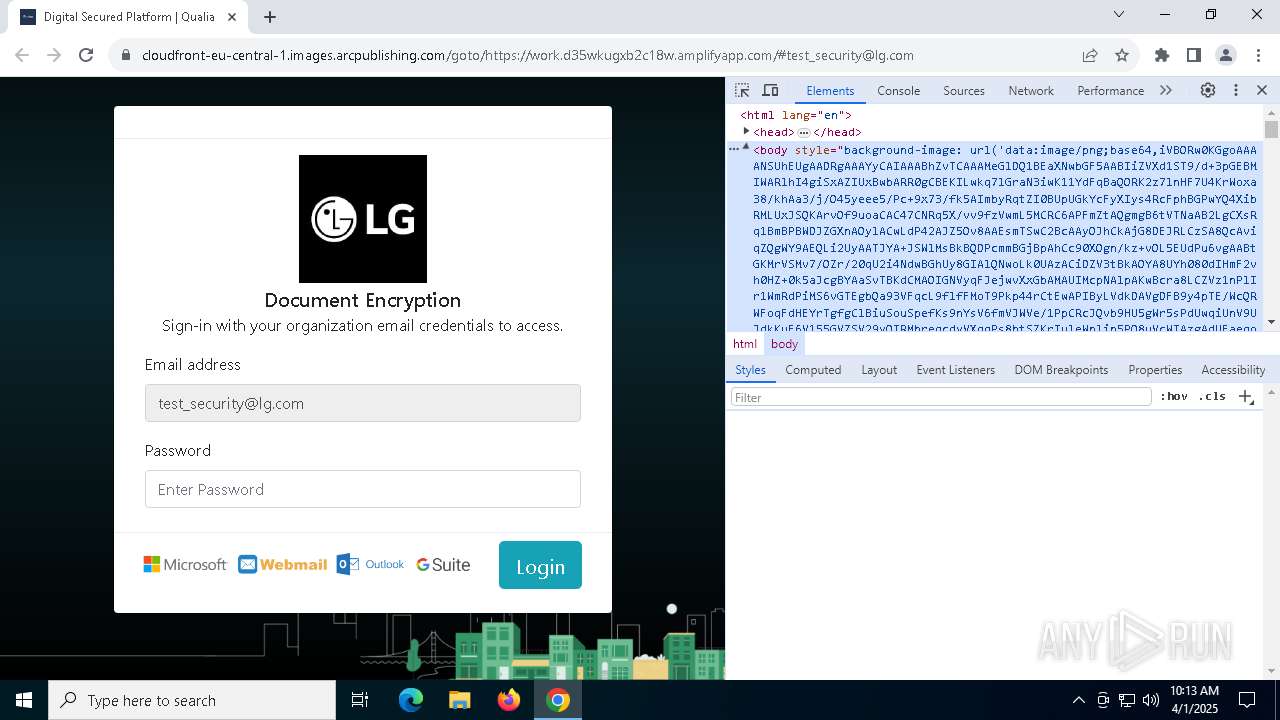Activate the DevTools inspect element picker
The width and height of the screenshot is (1280, 720).
tap(742, 90)
